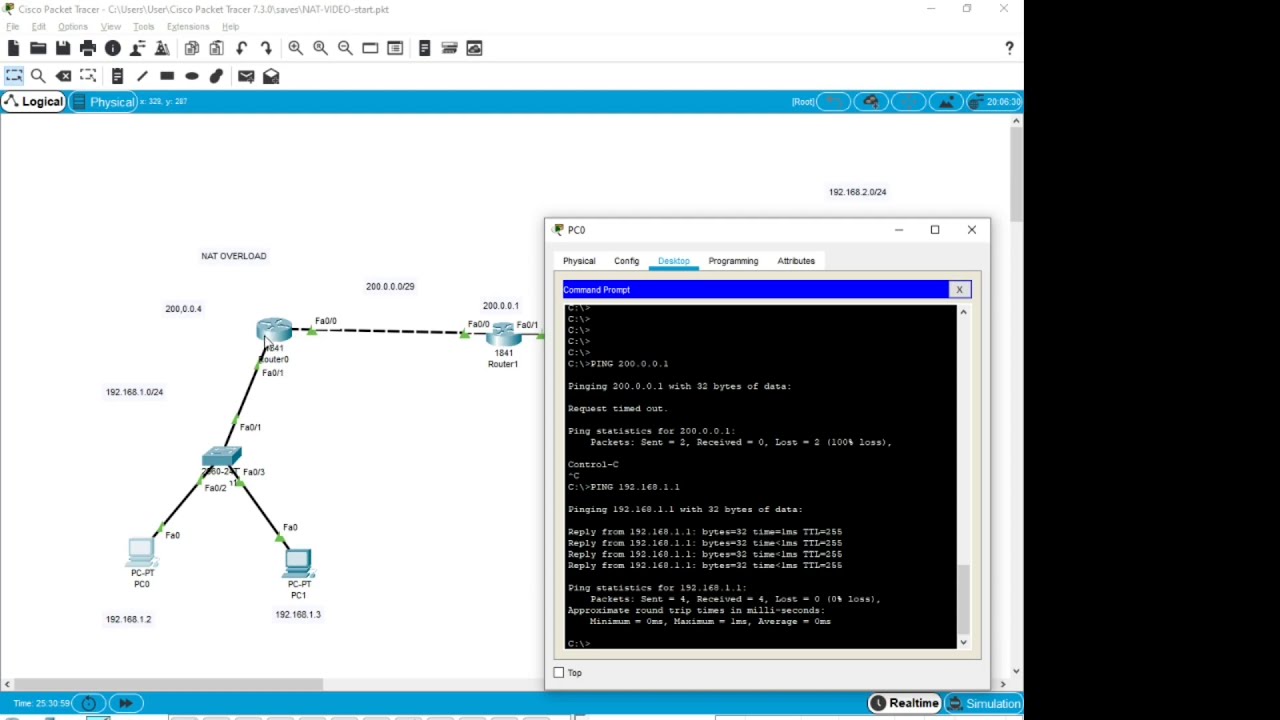The height and width of the screenshot is (720, 1280).
Task: Save the network with the floppy icon
Action: point(63,48)
